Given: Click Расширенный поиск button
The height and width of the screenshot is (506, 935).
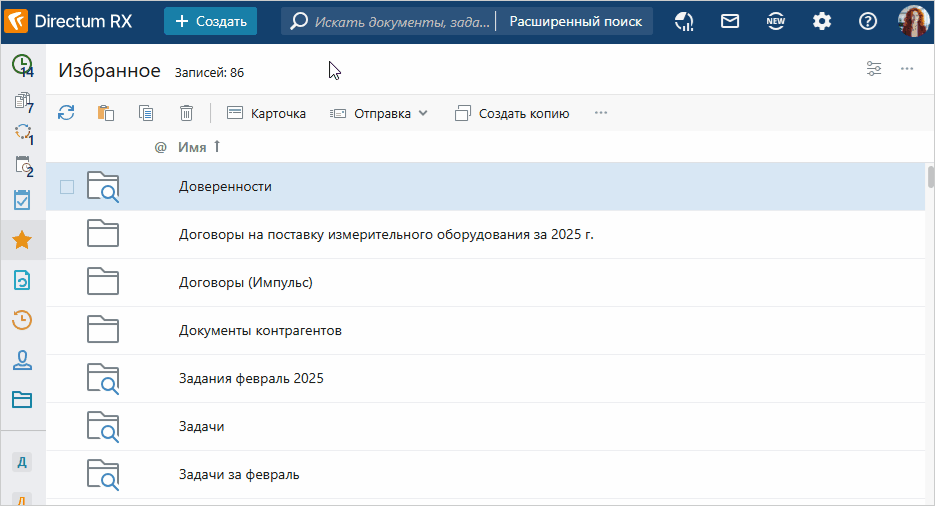Looking at the screenshot, I should (575, 21).
